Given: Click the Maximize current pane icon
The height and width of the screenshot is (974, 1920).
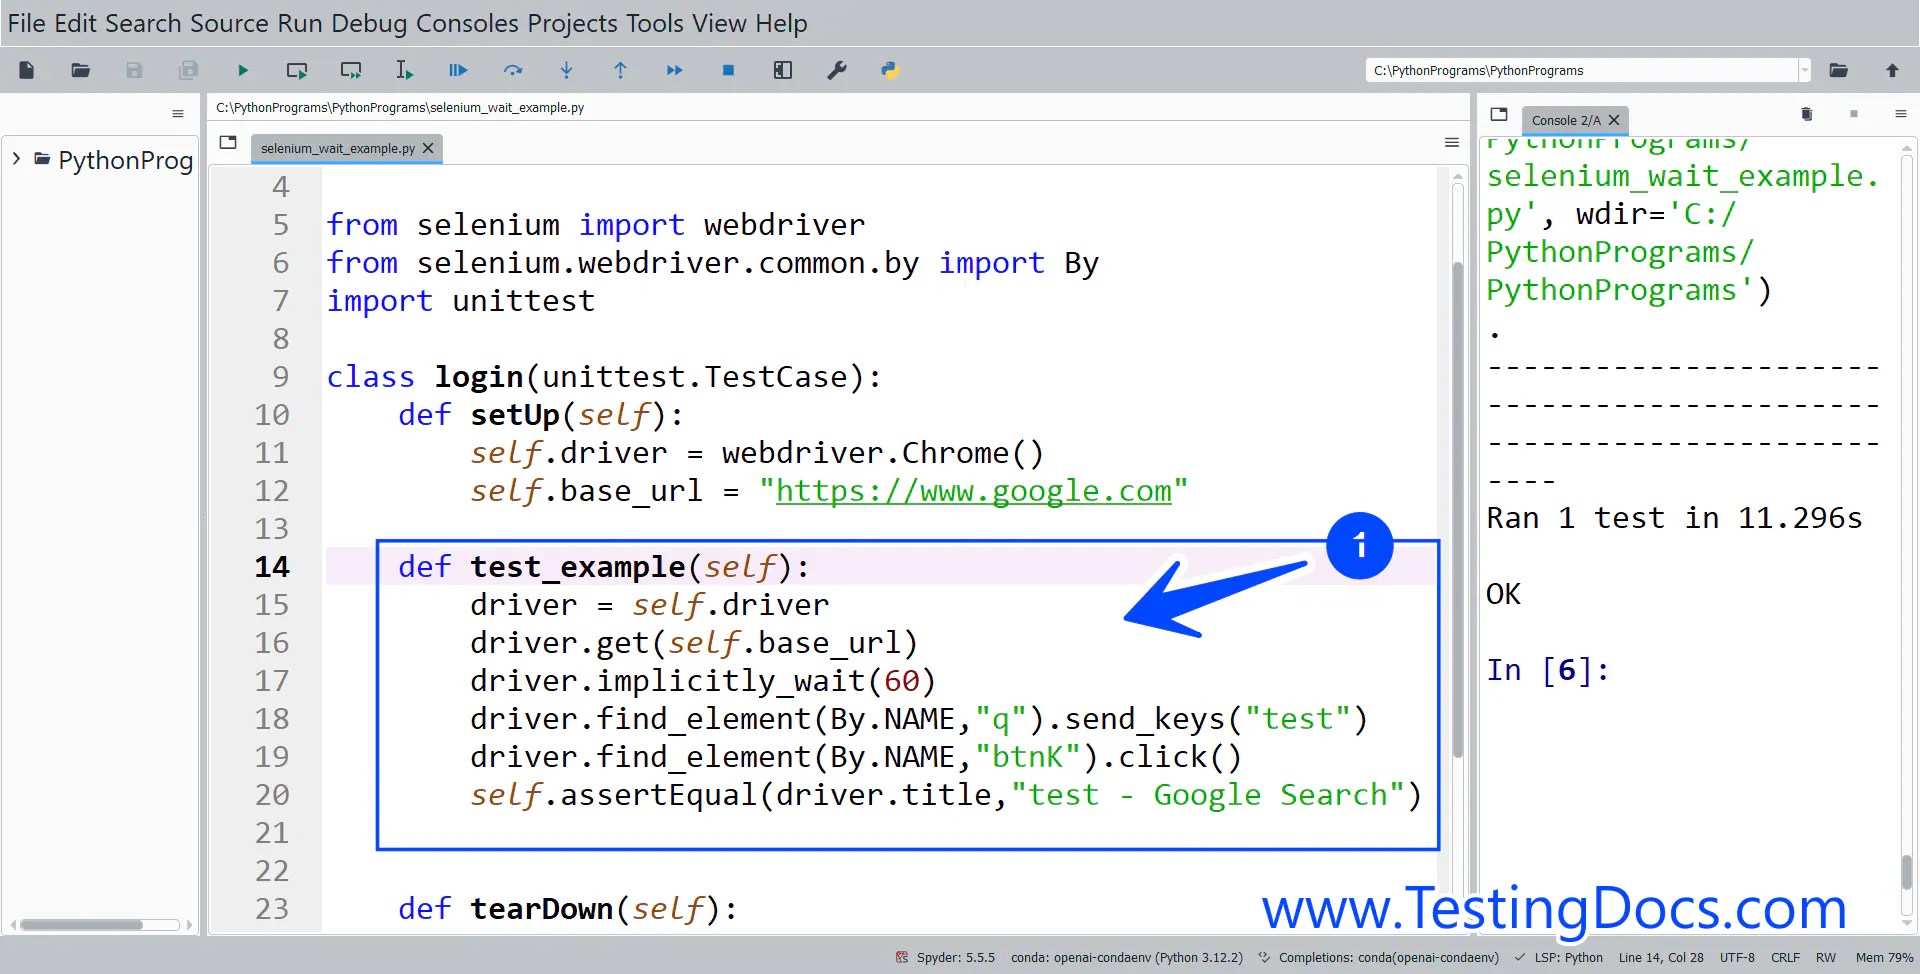Looking at the screenshot, I should (782, 70).
